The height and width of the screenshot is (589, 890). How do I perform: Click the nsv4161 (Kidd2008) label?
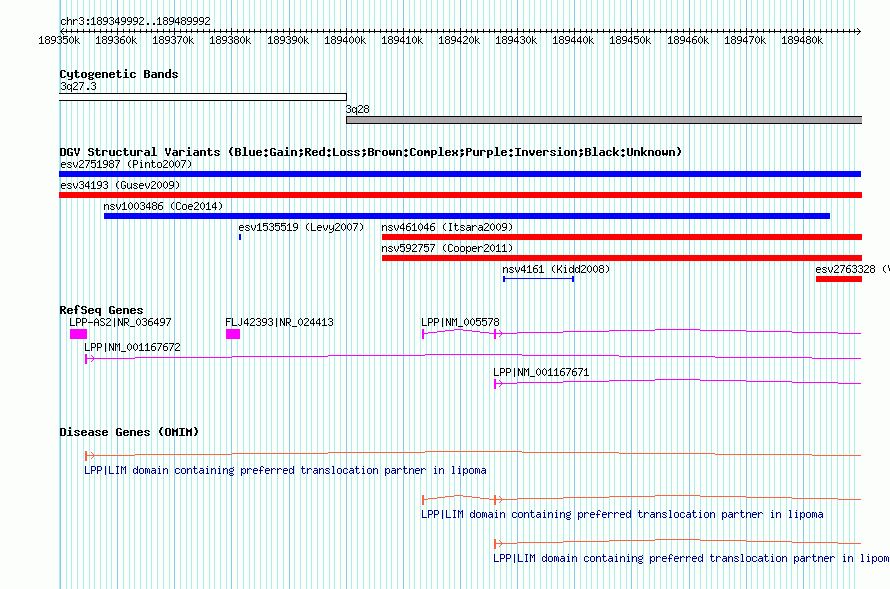pyautogui.click(x=556, y=270)
